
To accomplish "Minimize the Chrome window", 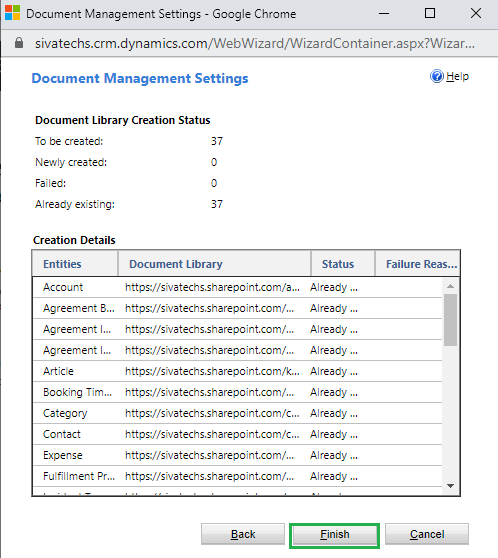I will (x=384, y=14).
